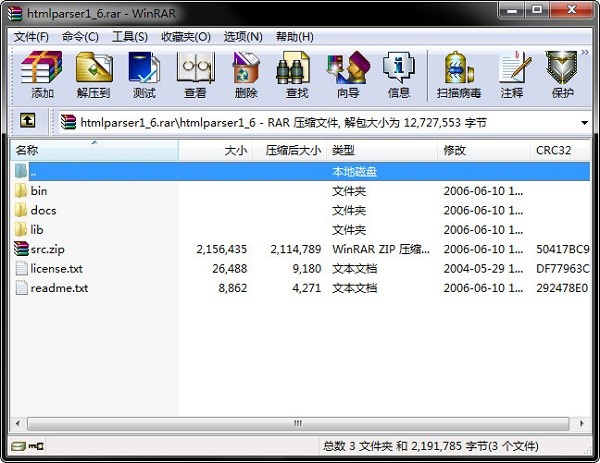Click the src.zip archive icon
The image size is (600, 463).
click(x=21, y=249)
